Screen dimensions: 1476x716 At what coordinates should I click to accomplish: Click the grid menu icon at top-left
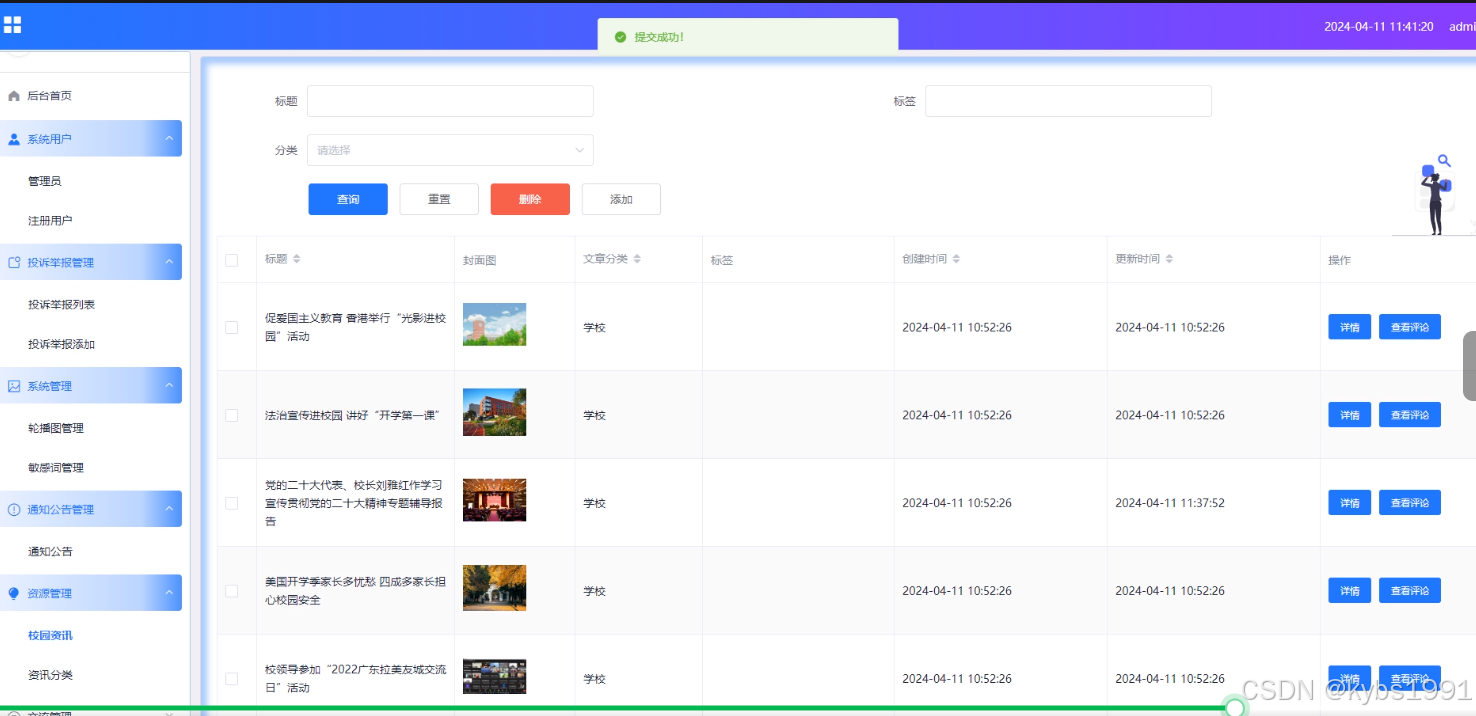pyautogui.click(x=12, y=25)
